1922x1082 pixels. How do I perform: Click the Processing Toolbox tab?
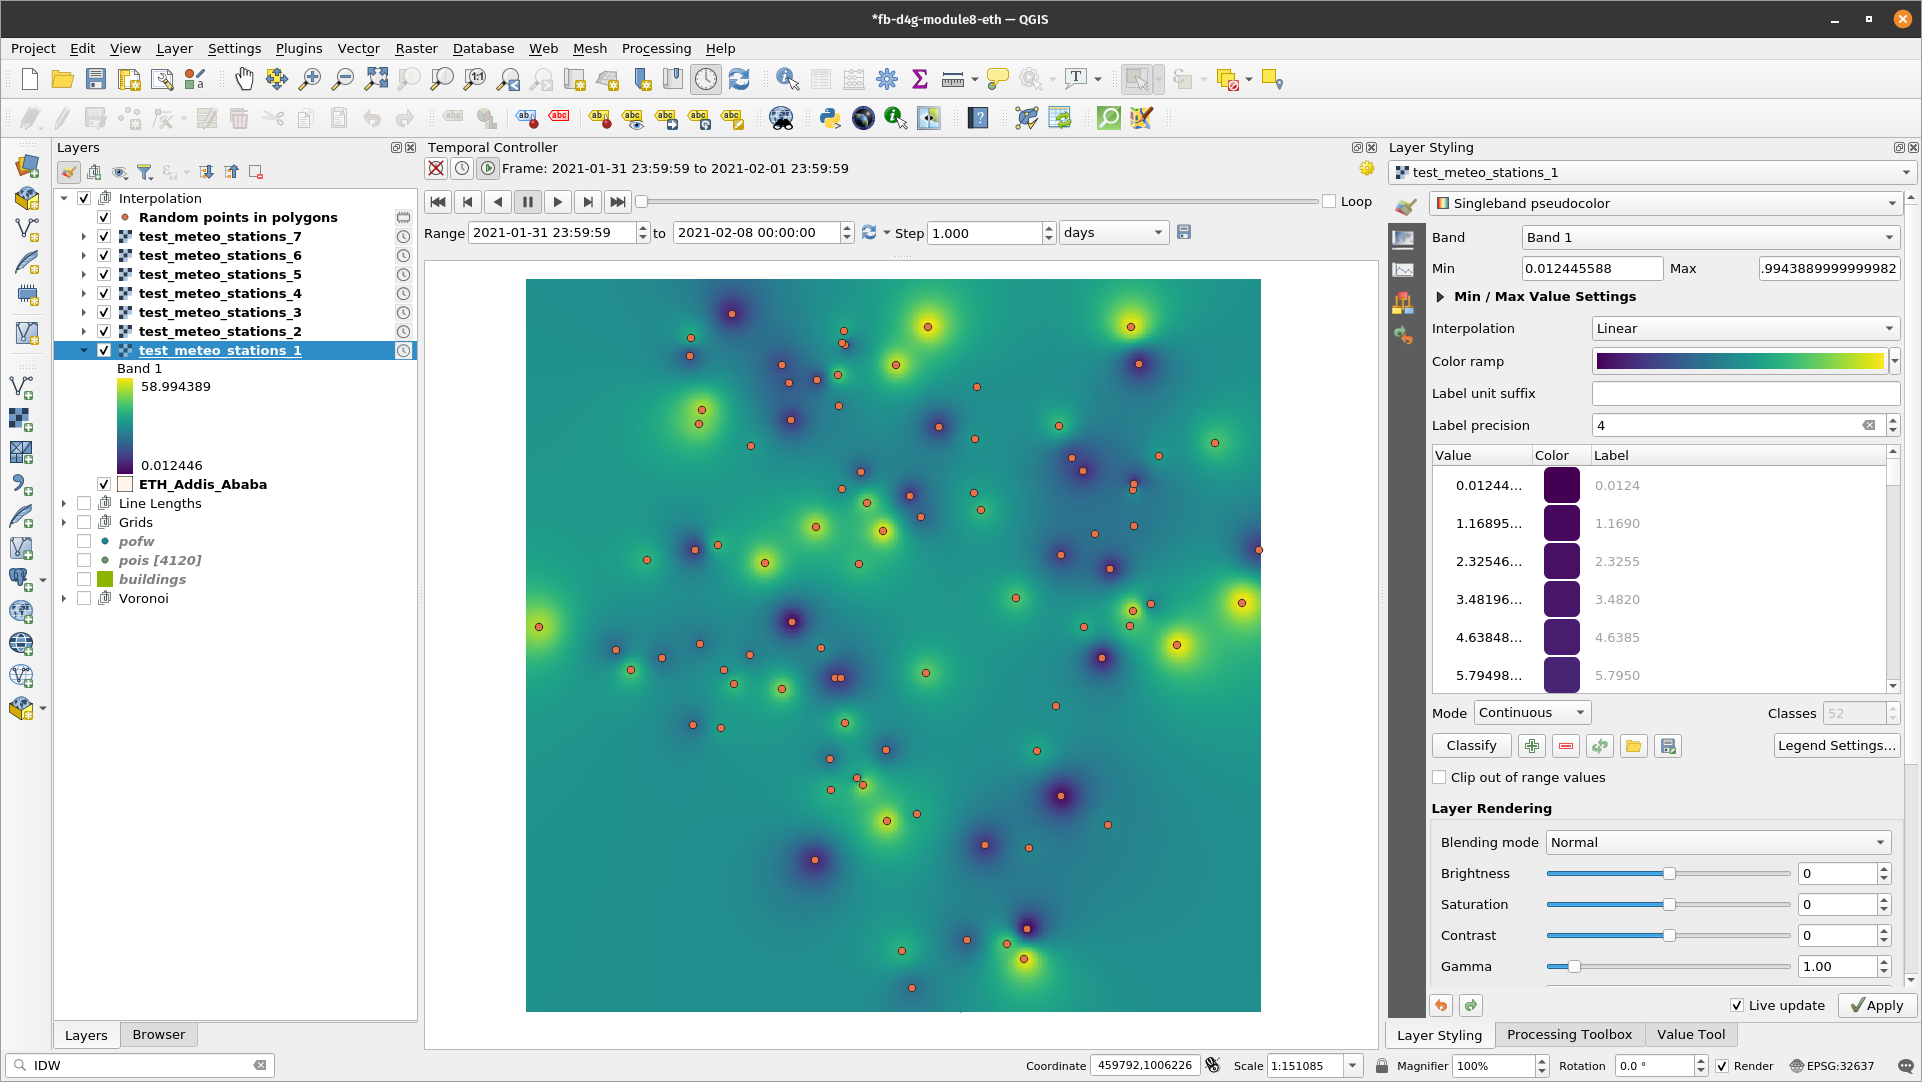pos(1570,1034)
